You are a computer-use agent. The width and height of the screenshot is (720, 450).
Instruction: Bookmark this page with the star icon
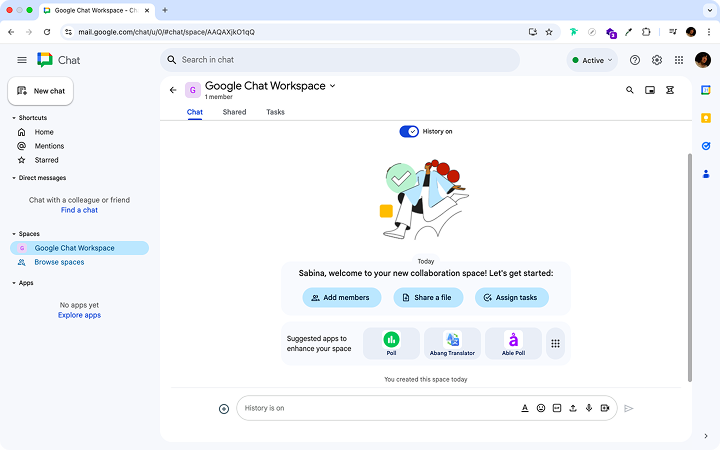pyautogui.click(x=549, y=32)
